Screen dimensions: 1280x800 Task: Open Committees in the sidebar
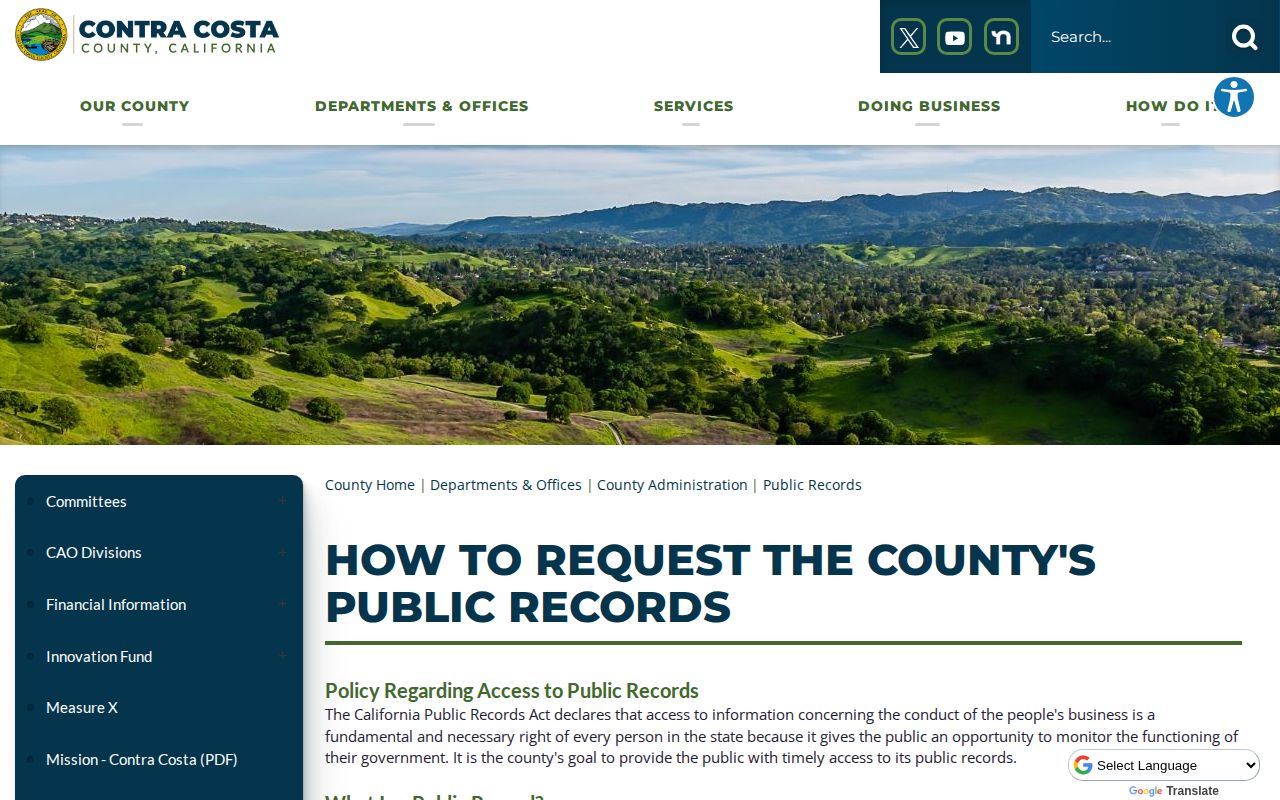pos(86,501)
